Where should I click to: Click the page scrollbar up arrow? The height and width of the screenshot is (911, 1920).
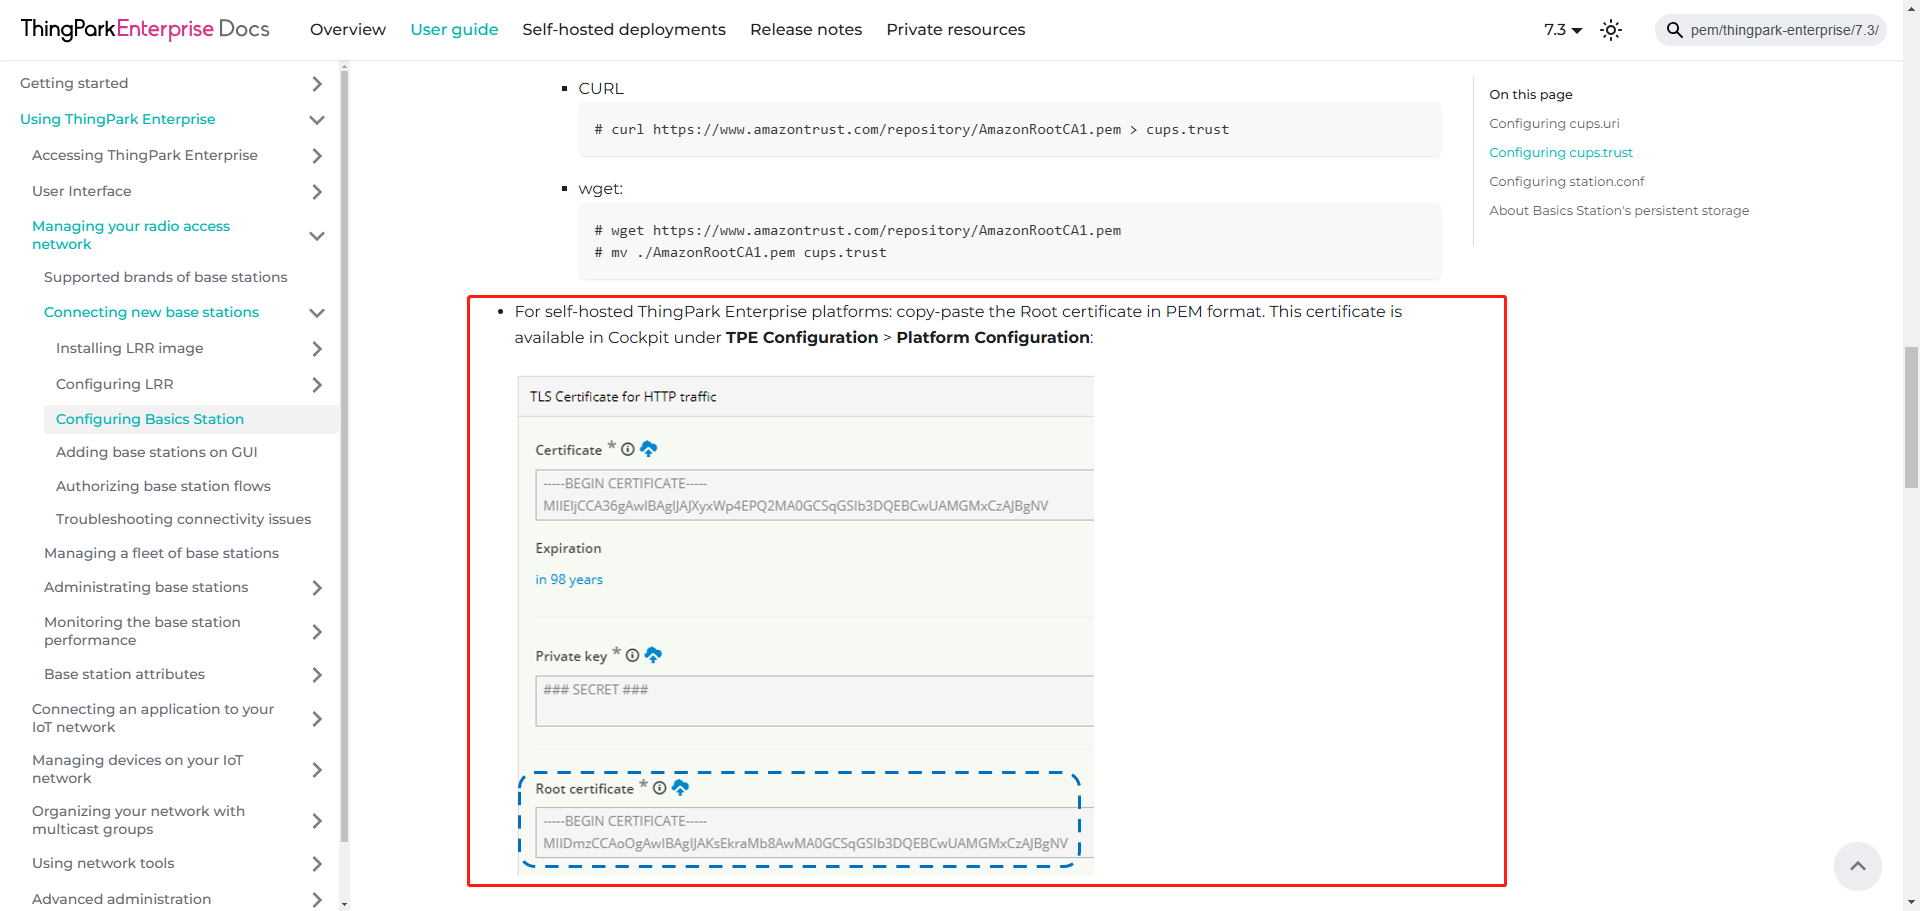1911,6
